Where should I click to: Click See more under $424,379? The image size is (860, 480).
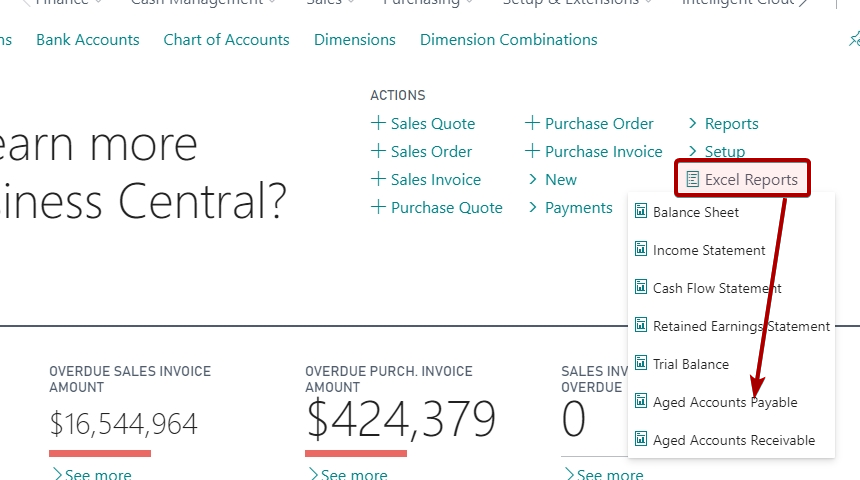click(x=354, y=474)
